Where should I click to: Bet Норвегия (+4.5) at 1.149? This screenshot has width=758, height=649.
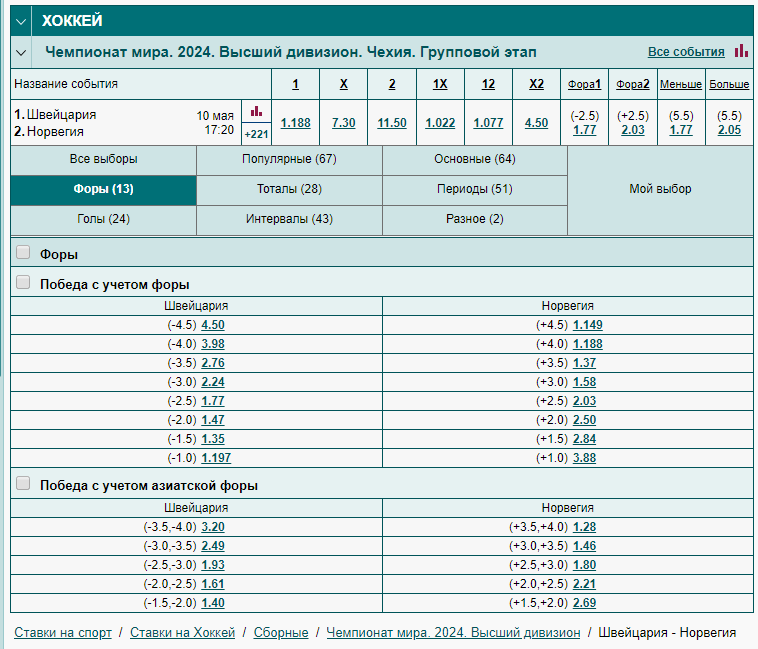588,325
